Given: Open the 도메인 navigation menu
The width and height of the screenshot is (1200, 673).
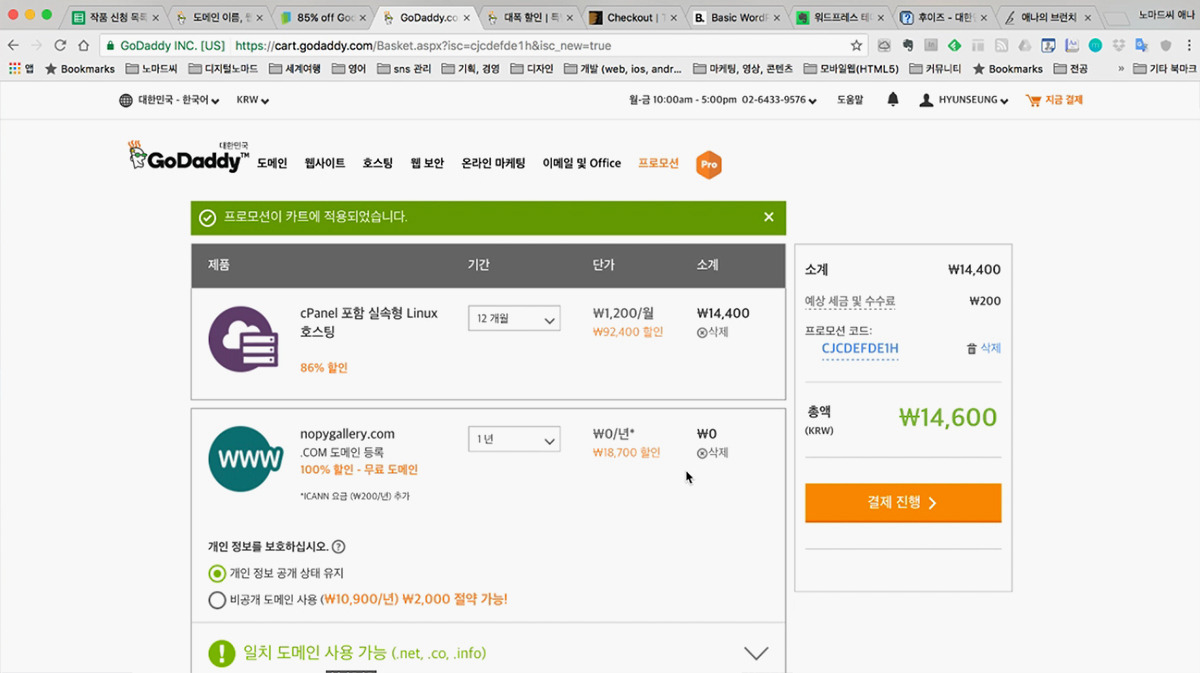Looking at the screenshot, I should tap(272, 163).
